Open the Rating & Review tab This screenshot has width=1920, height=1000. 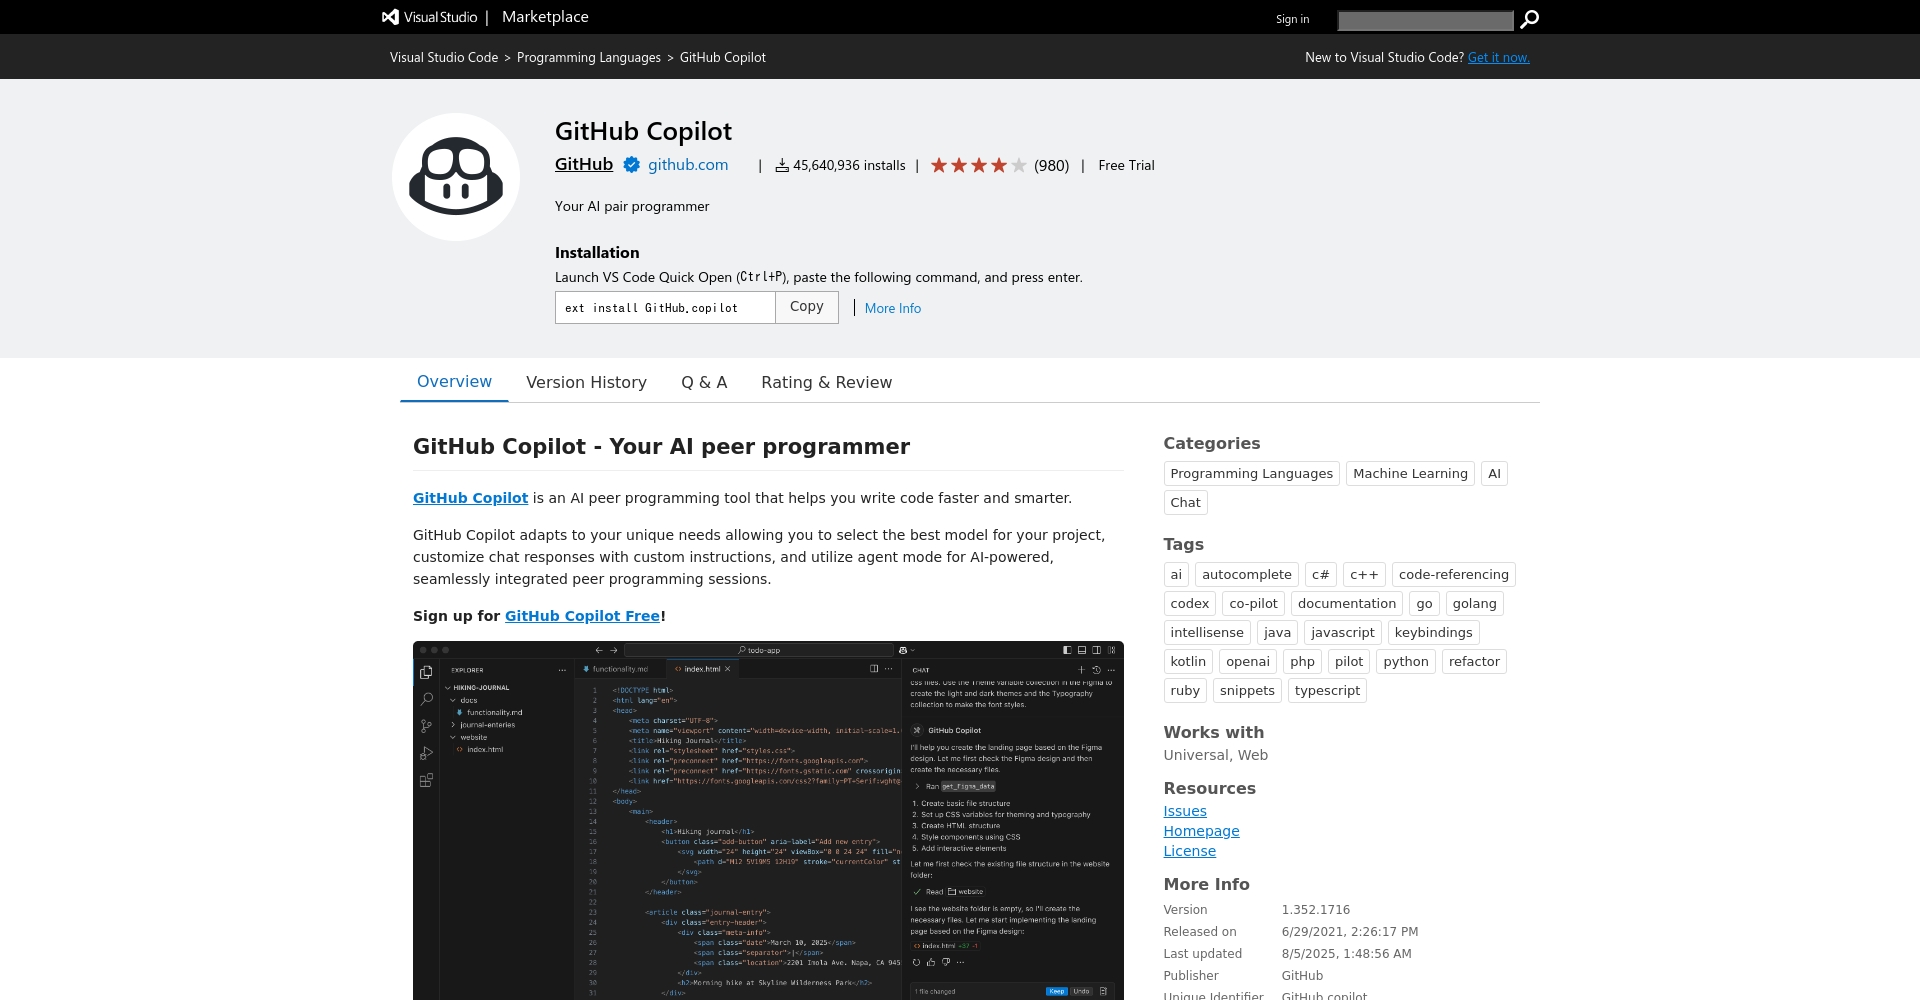pyautogui.click(x=826, y=382)
